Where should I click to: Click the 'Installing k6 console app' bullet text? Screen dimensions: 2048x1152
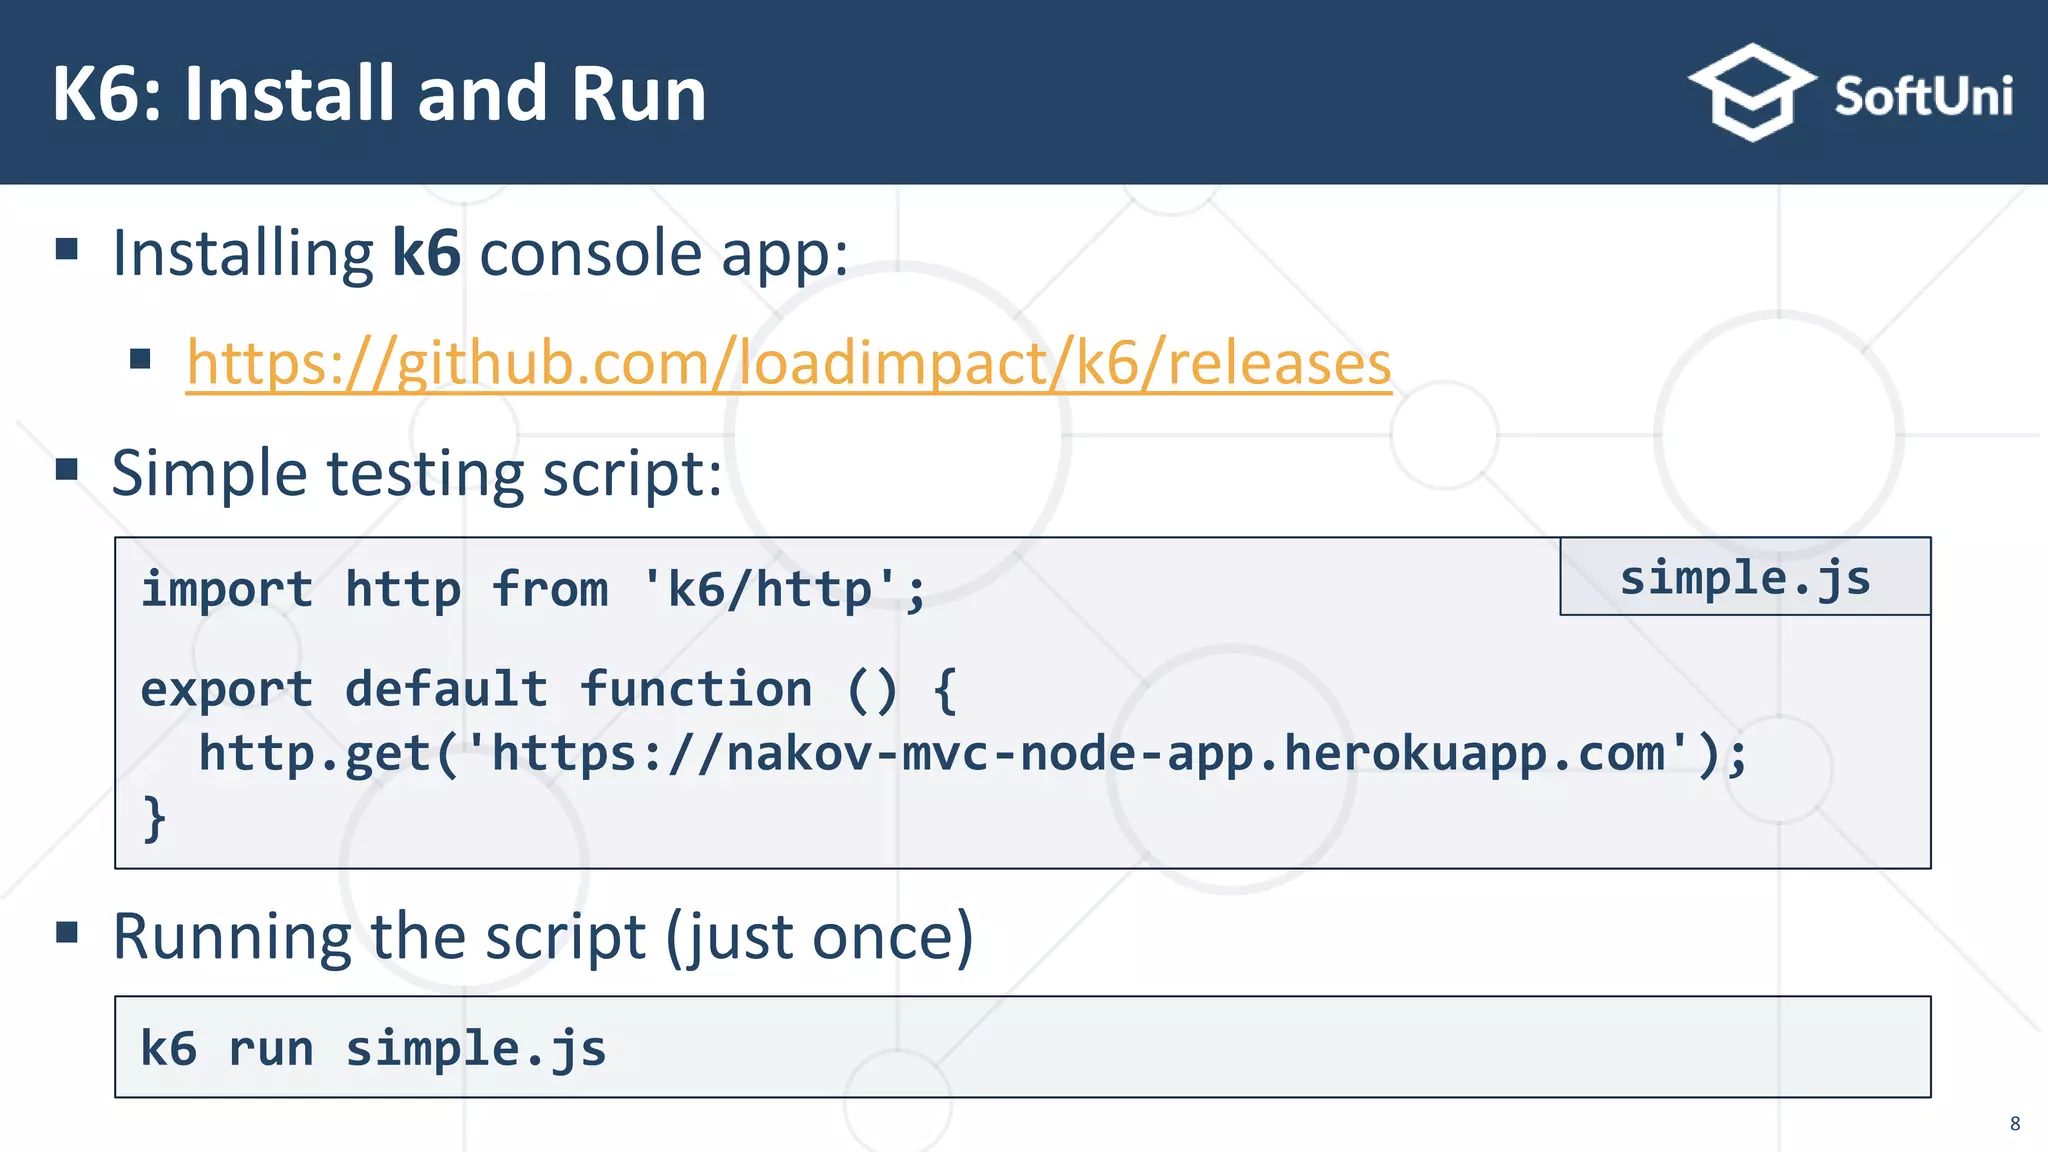pyautogui.click(x=480, y=252)
